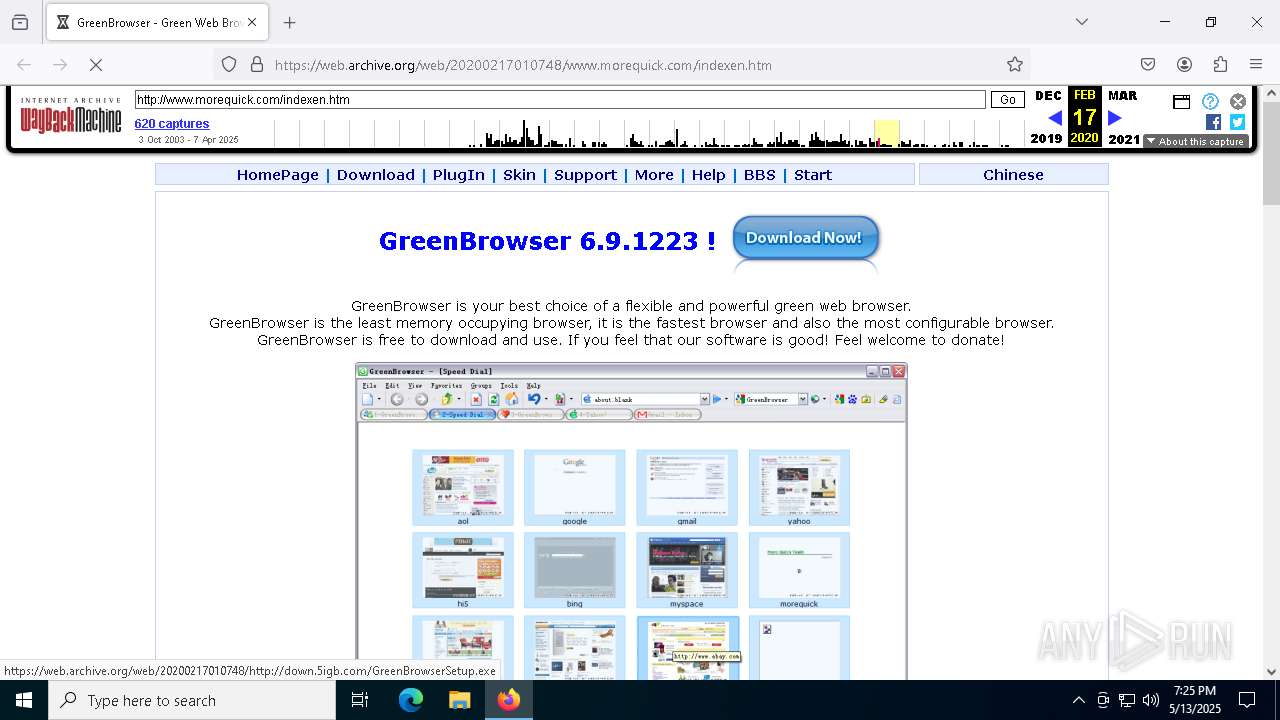Click the Download Now! button

805,238
